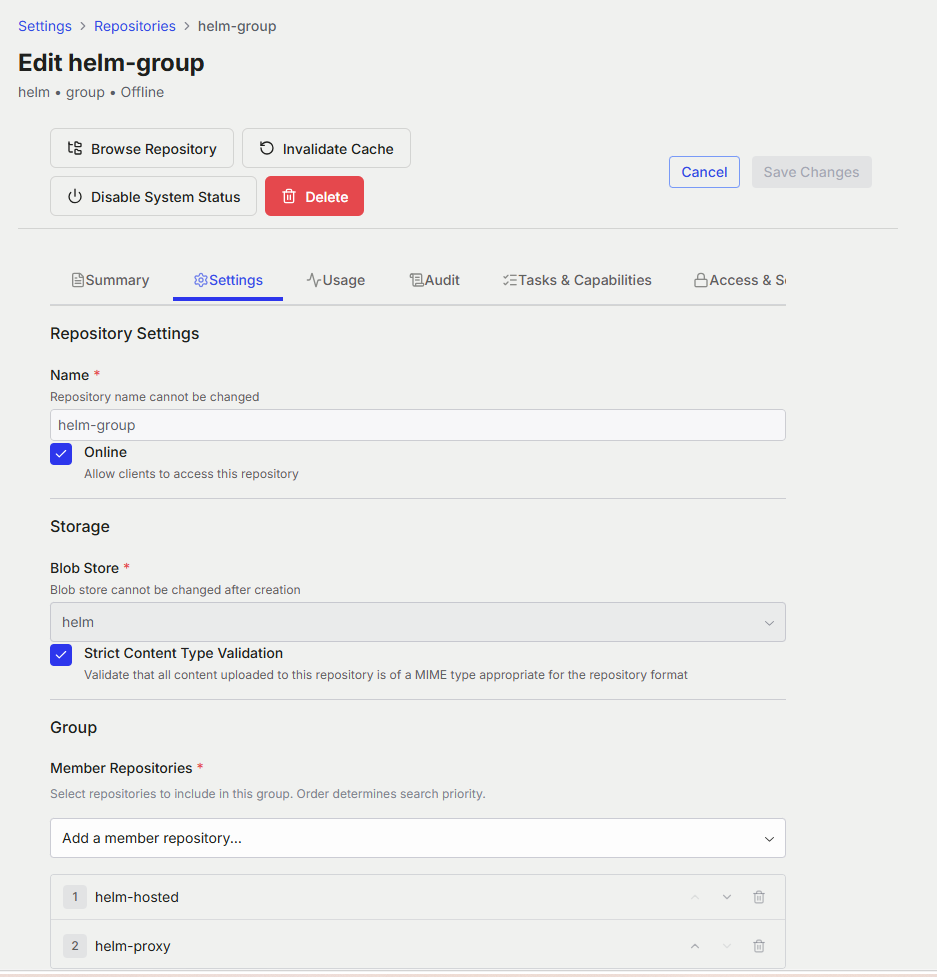Click the 'helm • group • Offline' status text

[x=91, y=92]
